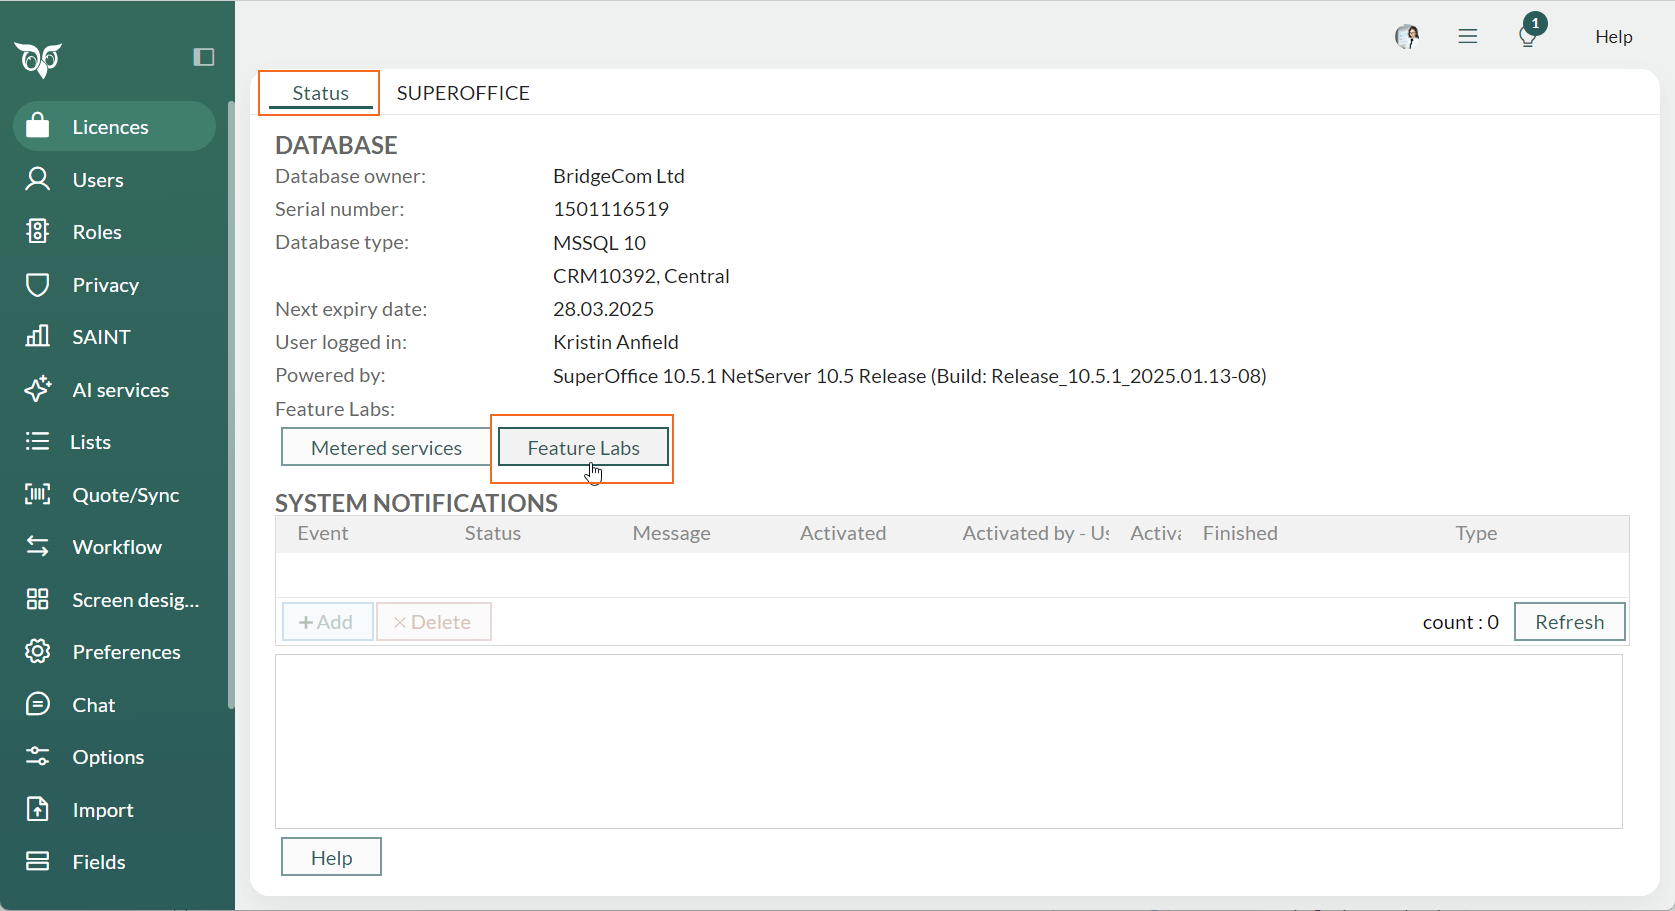Select the Options sliders icon

pyautogui.click(x=38, y=756)
